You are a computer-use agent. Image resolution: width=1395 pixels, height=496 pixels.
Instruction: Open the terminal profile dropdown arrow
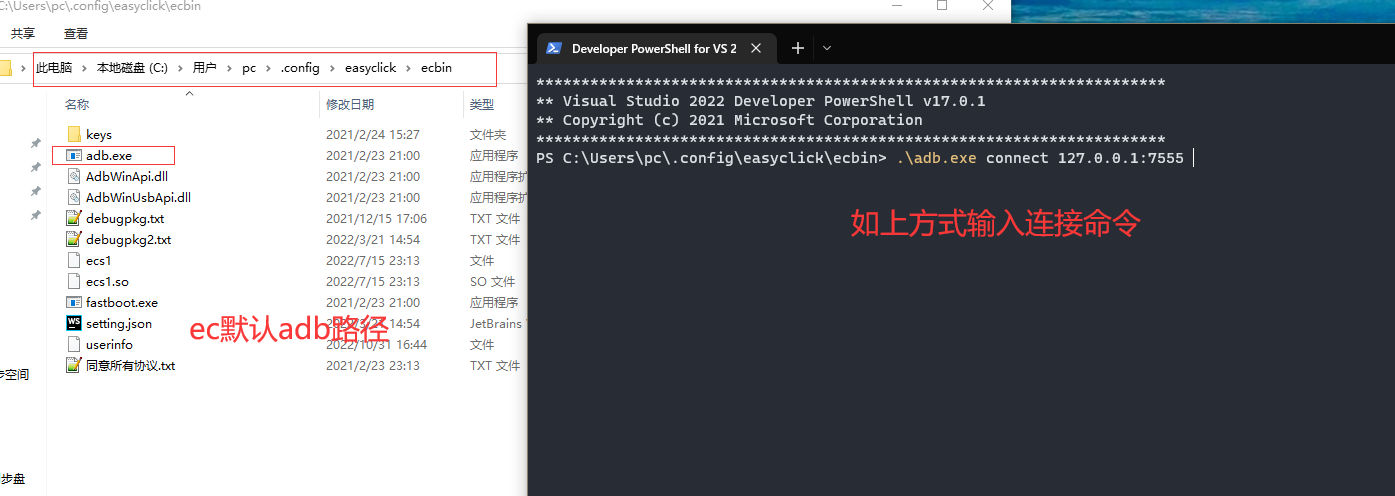827,48
